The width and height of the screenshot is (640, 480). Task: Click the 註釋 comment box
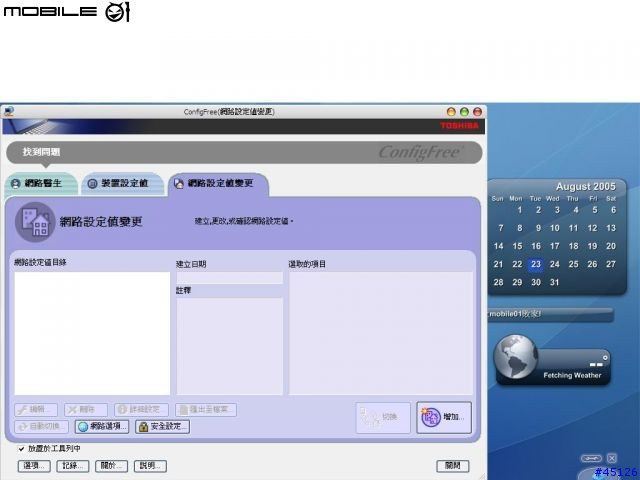(x=229, y=346)
